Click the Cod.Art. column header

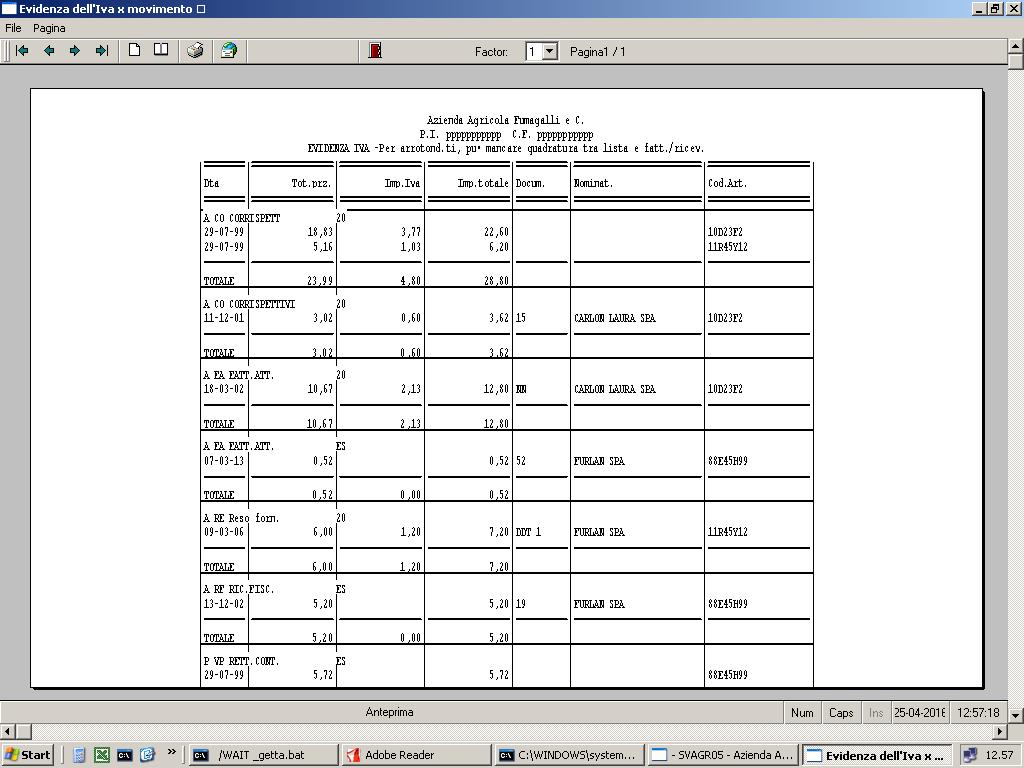click(728, 184)
